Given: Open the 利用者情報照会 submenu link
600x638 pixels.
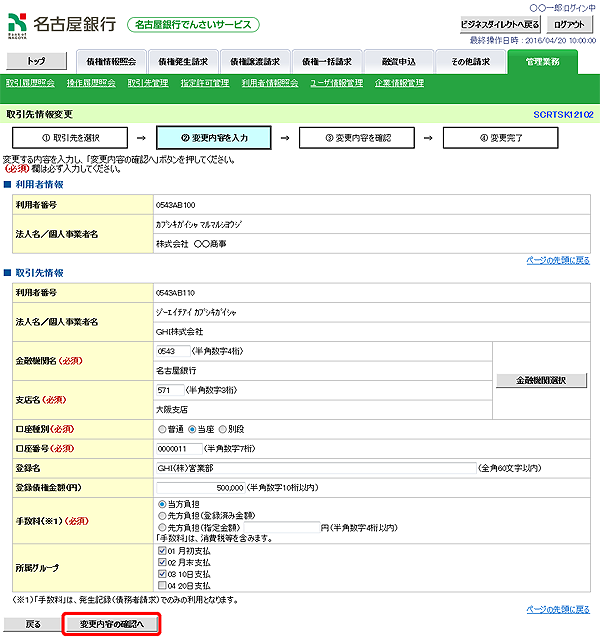Looking at the screenshot, I should [270, 83].
